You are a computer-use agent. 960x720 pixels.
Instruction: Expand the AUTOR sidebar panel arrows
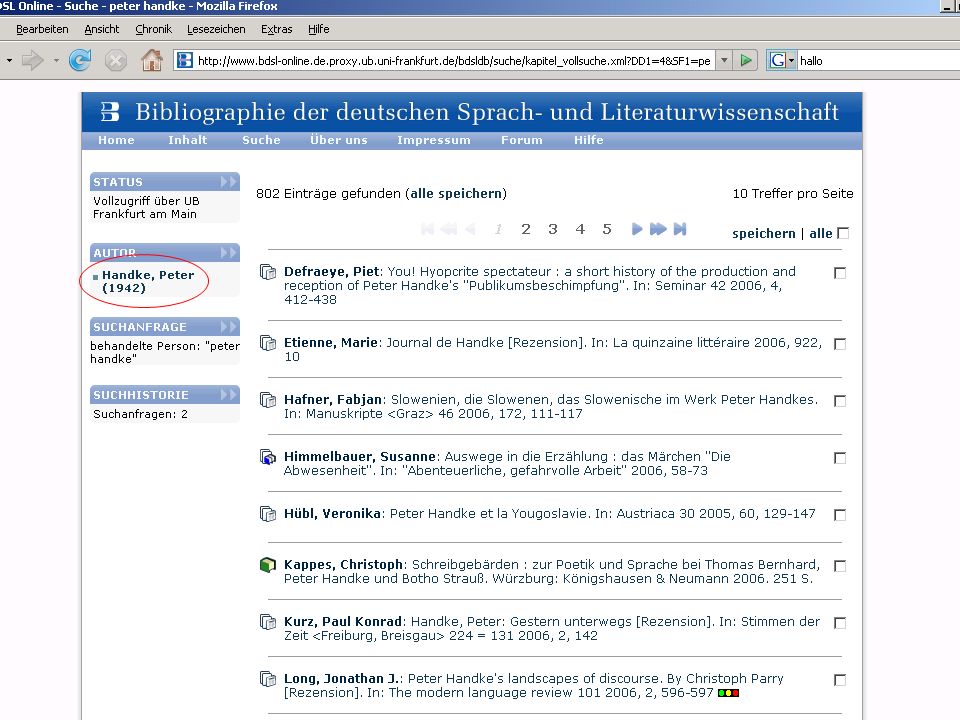(x=228, y=253)
